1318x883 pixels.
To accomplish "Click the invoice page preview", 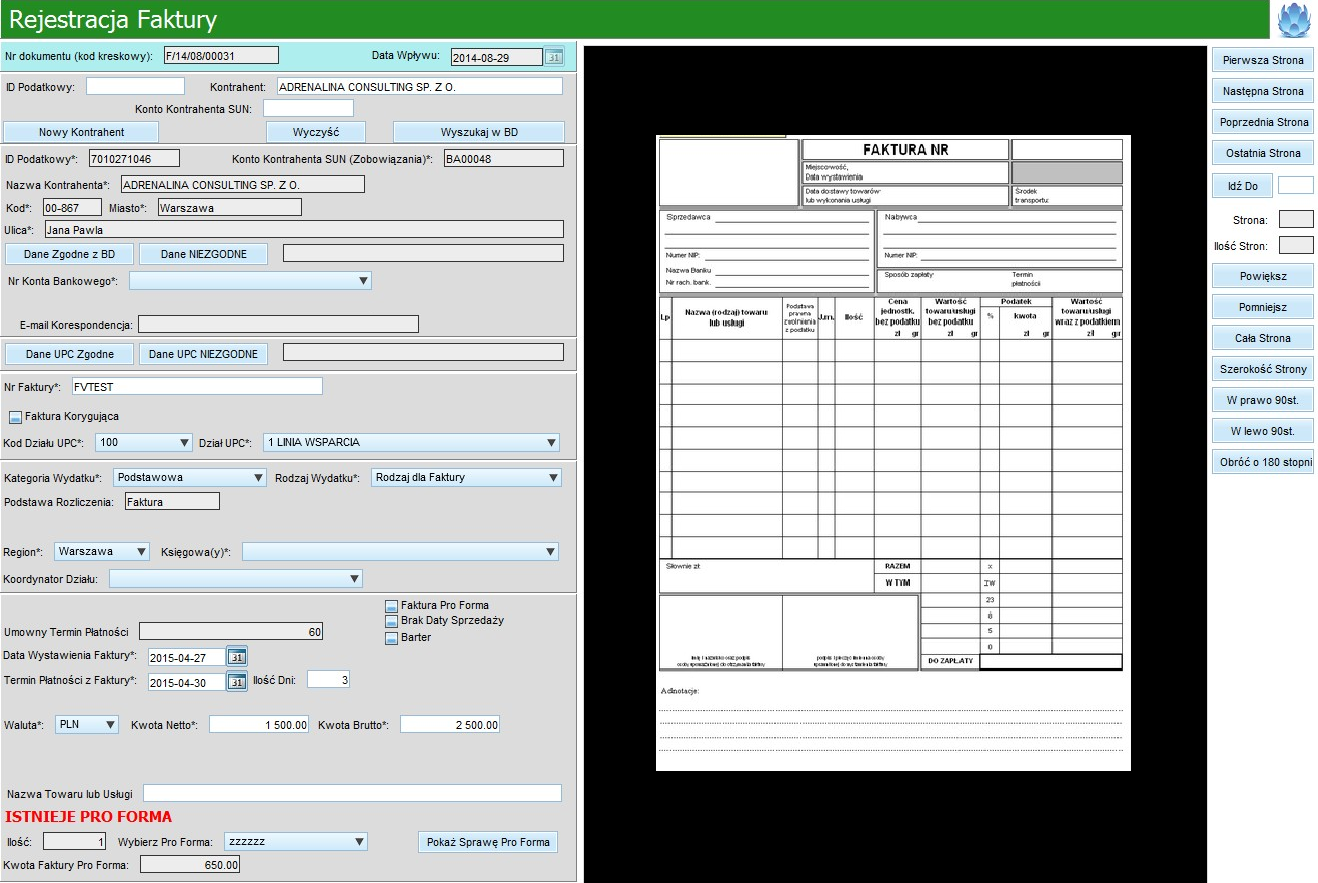I will pos(892,453).
